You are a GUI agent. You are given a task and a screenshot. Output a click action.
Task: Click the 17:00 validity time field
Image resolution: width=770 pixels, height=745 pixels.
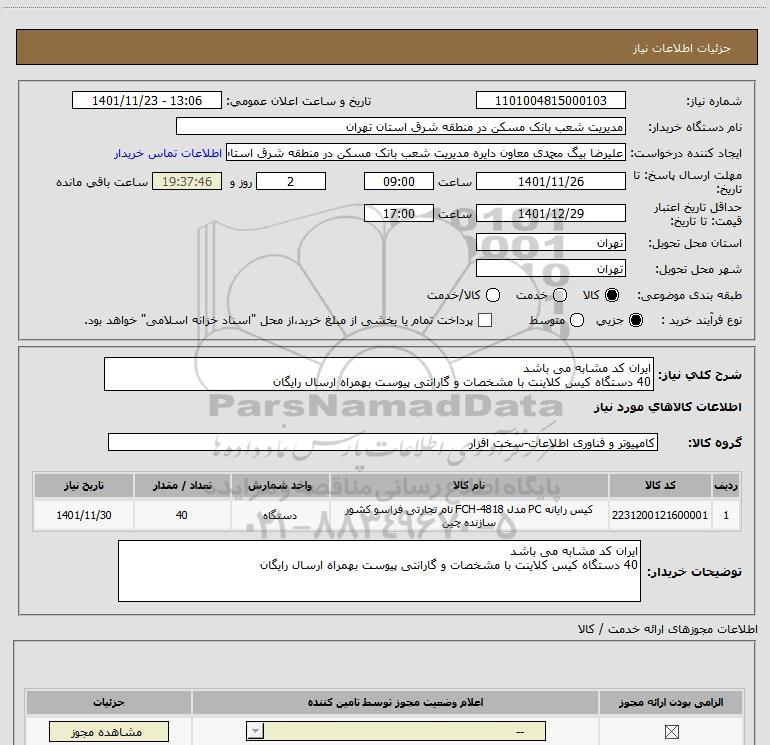[395, 214]
